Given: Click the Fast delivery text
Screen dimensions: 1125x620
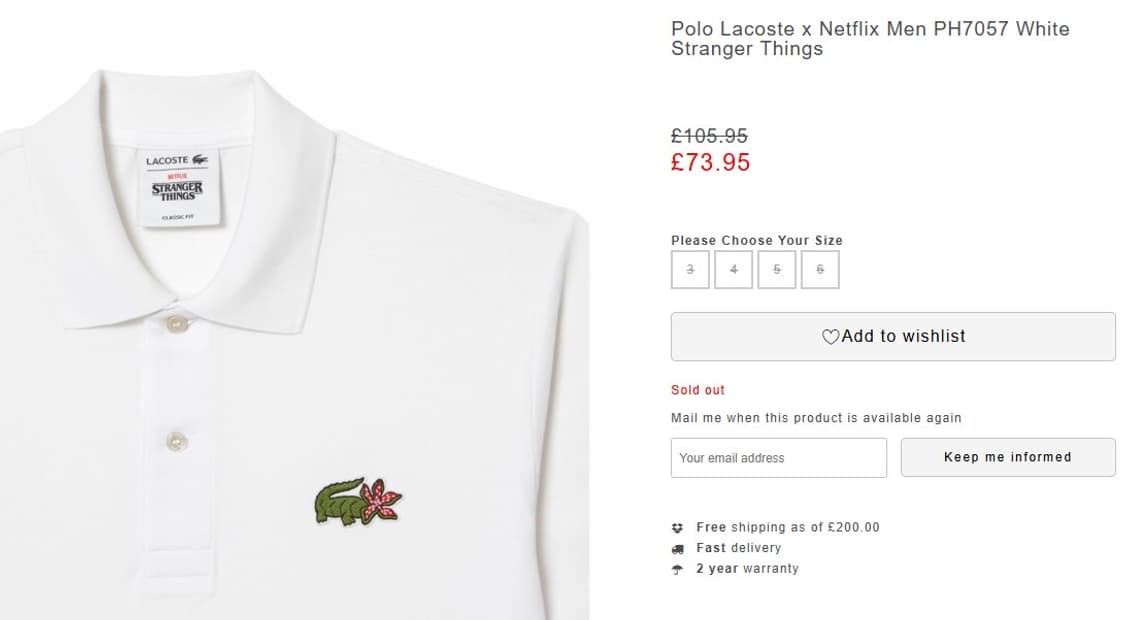Looking at the screenshot, I should (x=739, y=548).
